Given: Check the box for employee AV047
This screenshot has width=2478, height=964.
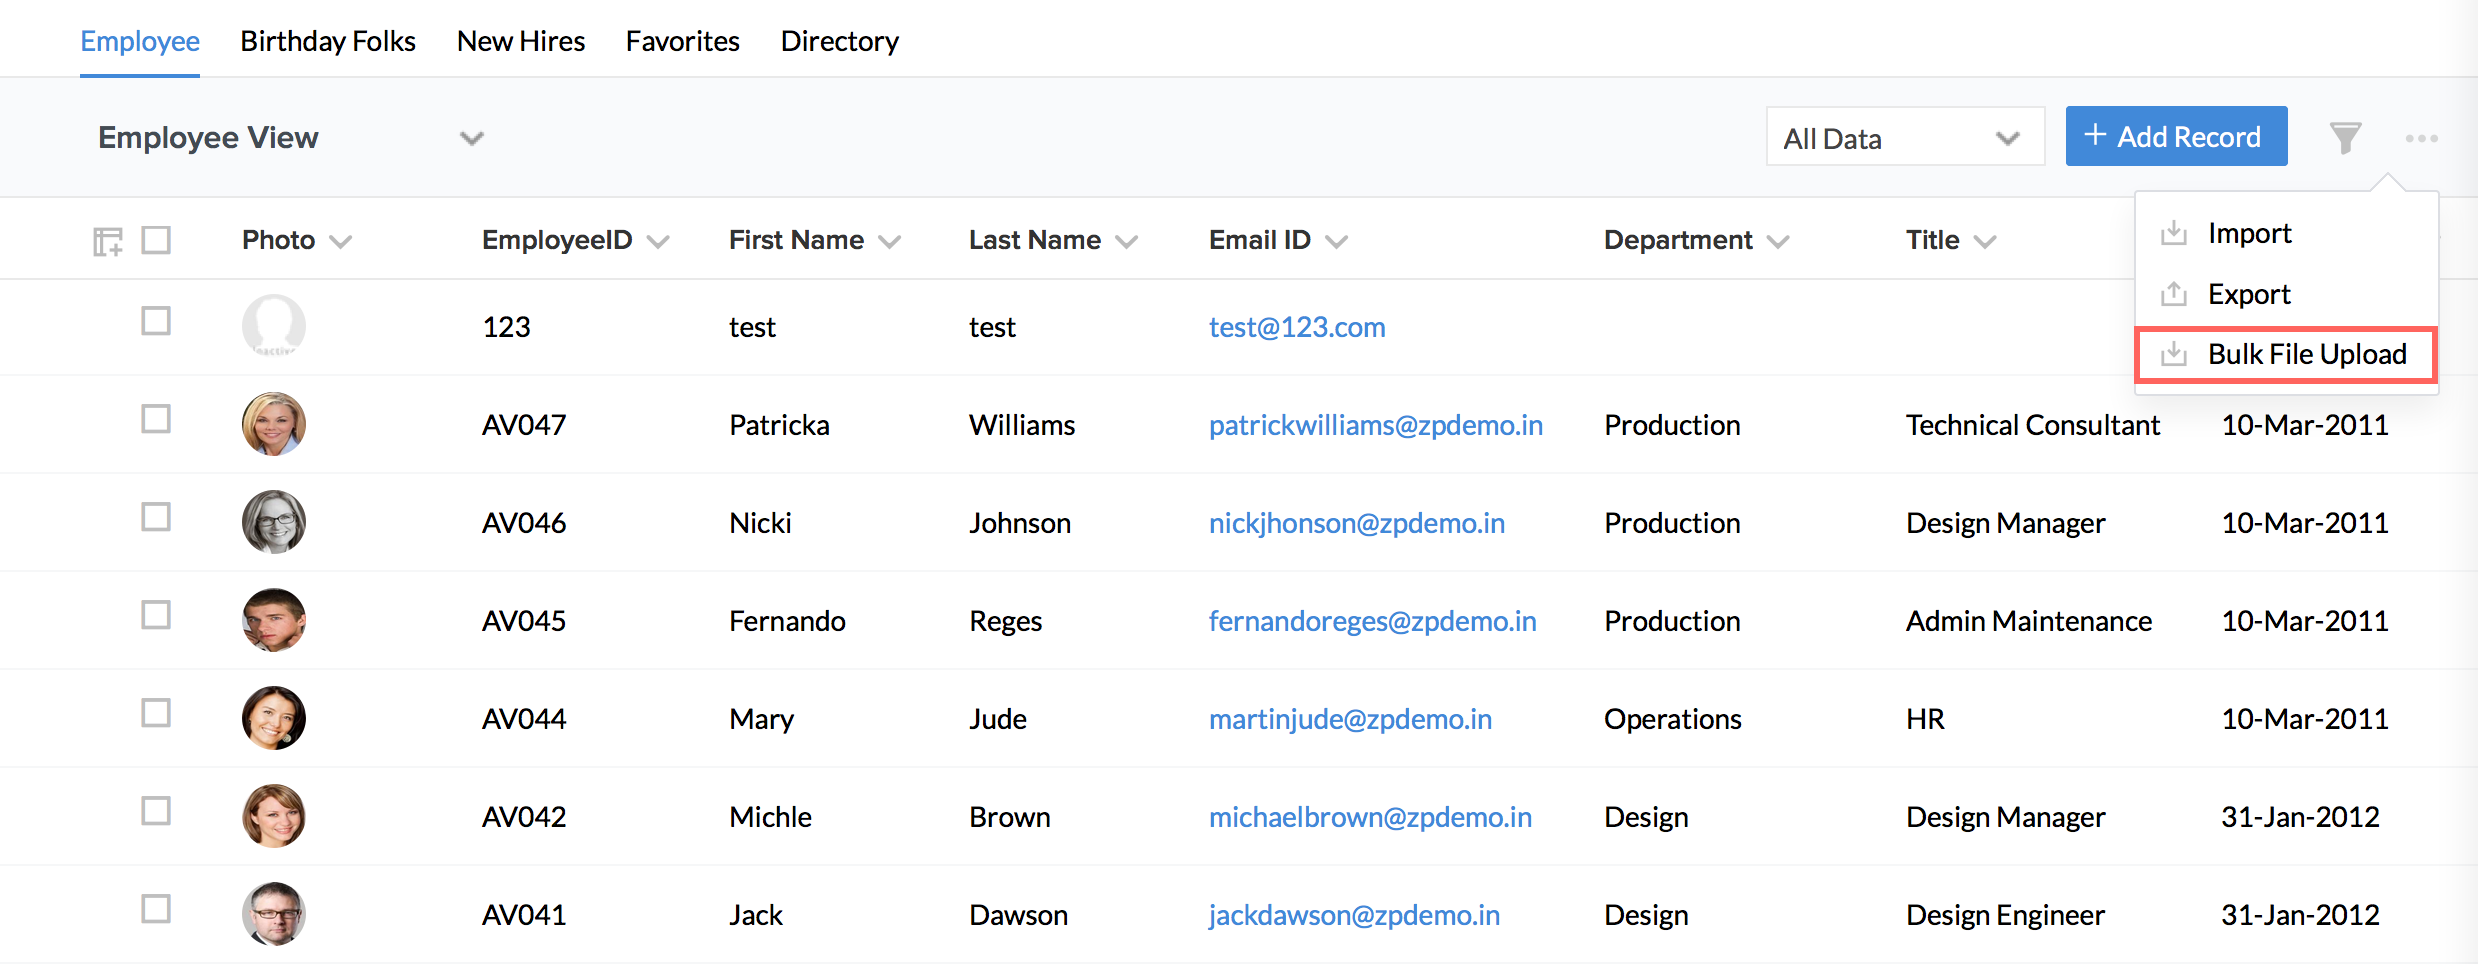Looking at the screenshot, I should (x=156, y=419).
